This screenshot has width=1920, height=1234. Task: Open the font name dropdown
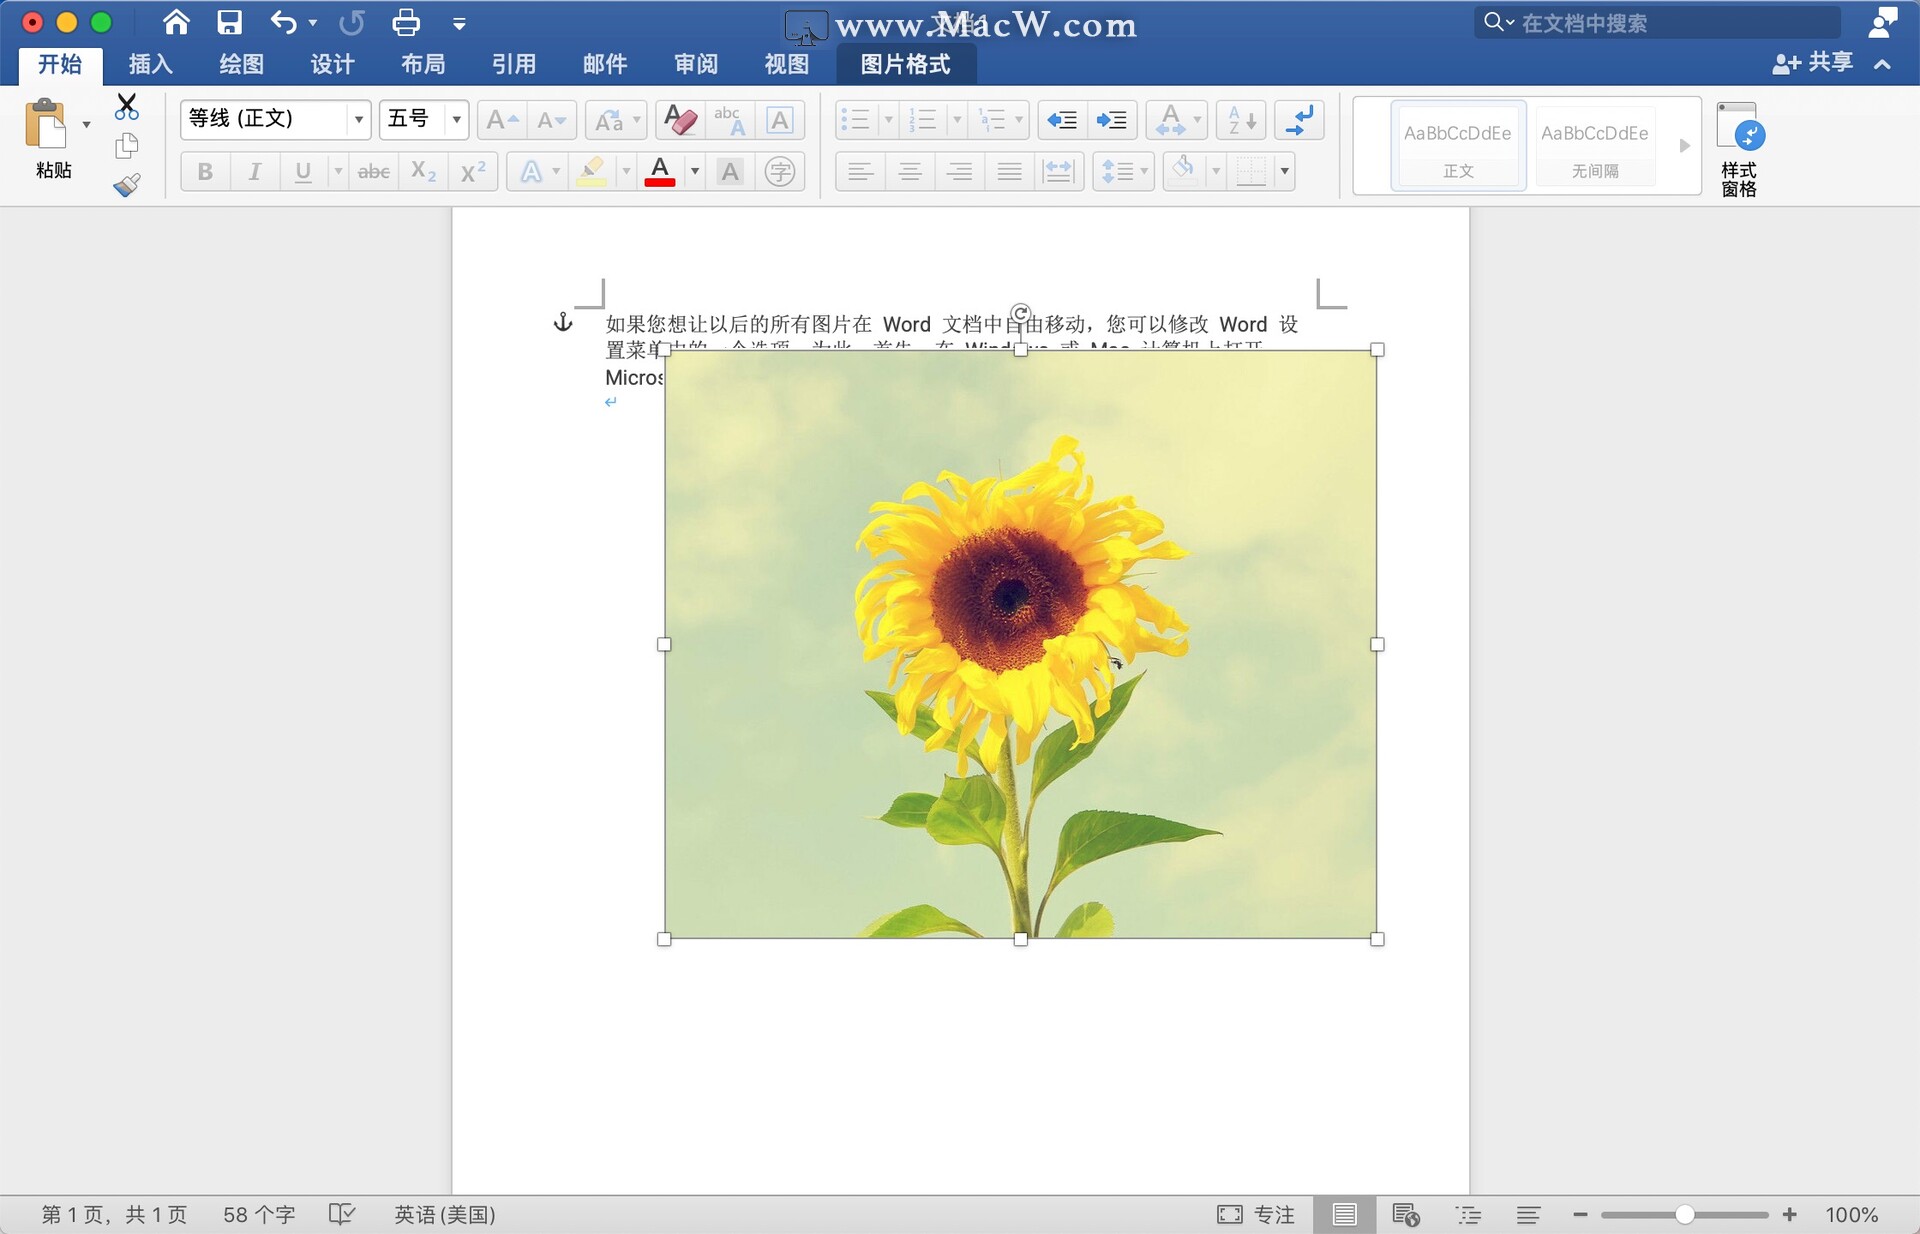pyautogui.click(x=358, y=119)
